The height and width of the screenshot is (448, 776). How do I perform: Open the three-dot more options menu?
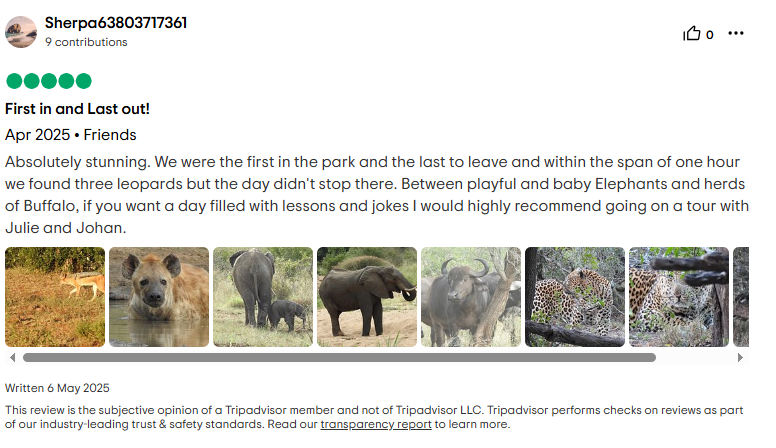(736, 33)
